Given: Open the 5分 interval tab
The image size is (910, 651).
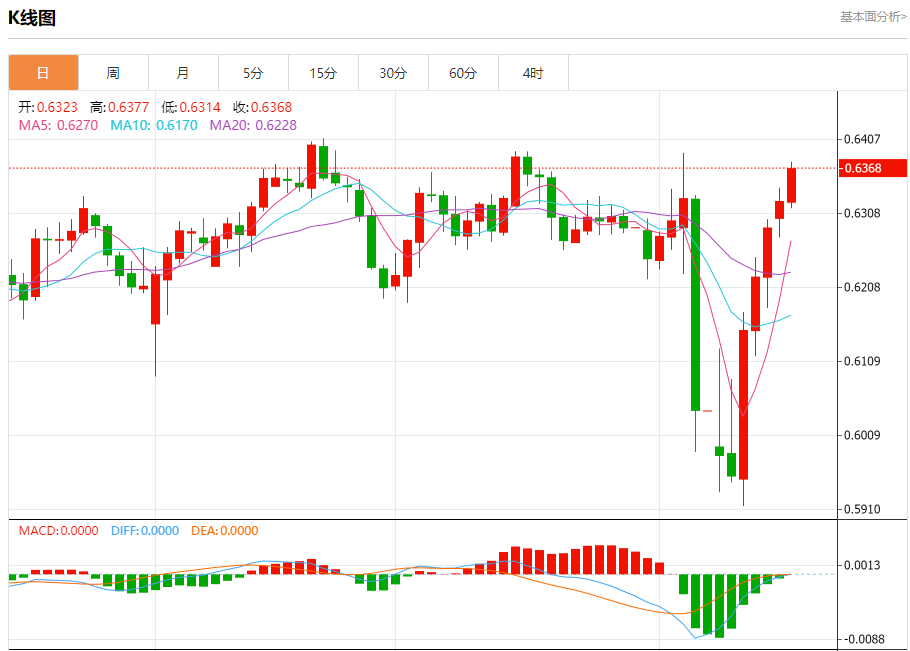Looking at the screenshot, I should tap(253, 73).
